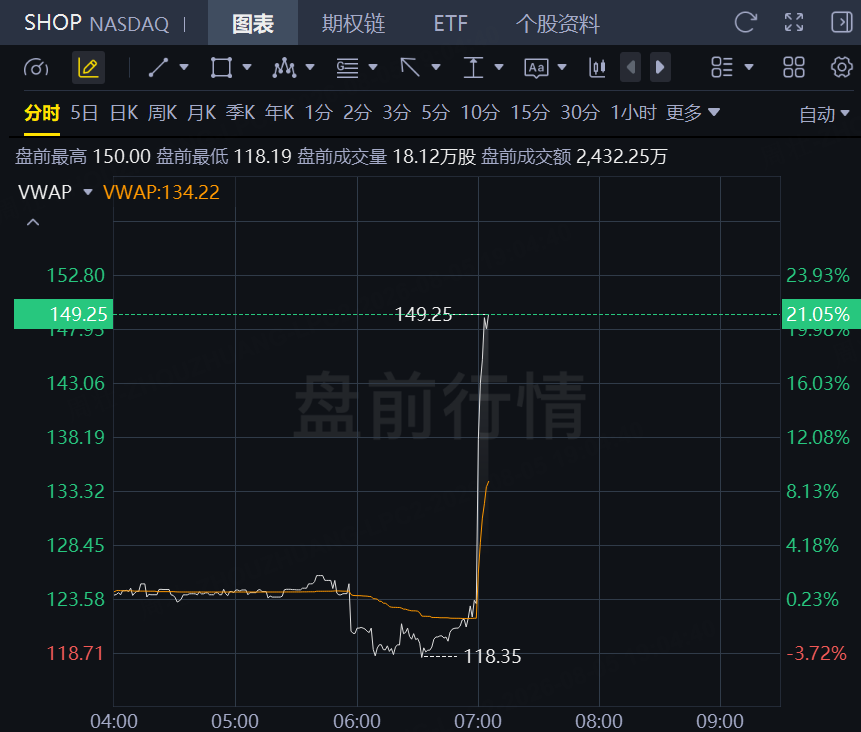Select the price range measure tool
The width and height of the screenshot is (861, 732).
click(x=473, y=68)
